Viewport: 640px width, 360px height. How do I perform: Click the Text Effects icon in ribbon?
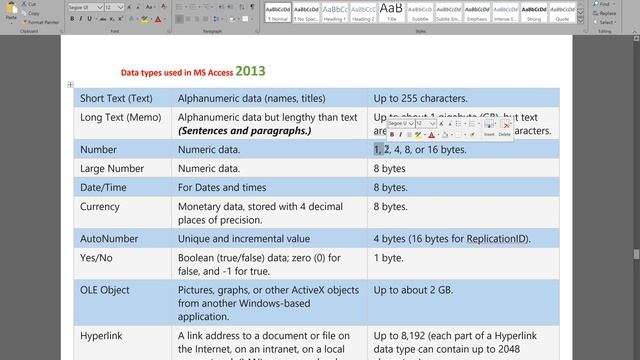[x=132, y=19]
